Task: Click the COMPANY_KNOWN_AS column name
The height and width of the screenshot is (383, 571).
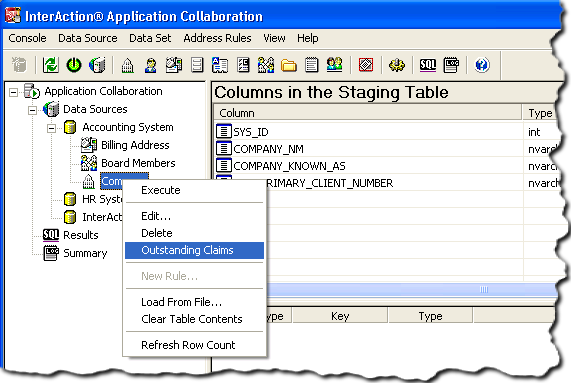Action: (x=289, y=166)
